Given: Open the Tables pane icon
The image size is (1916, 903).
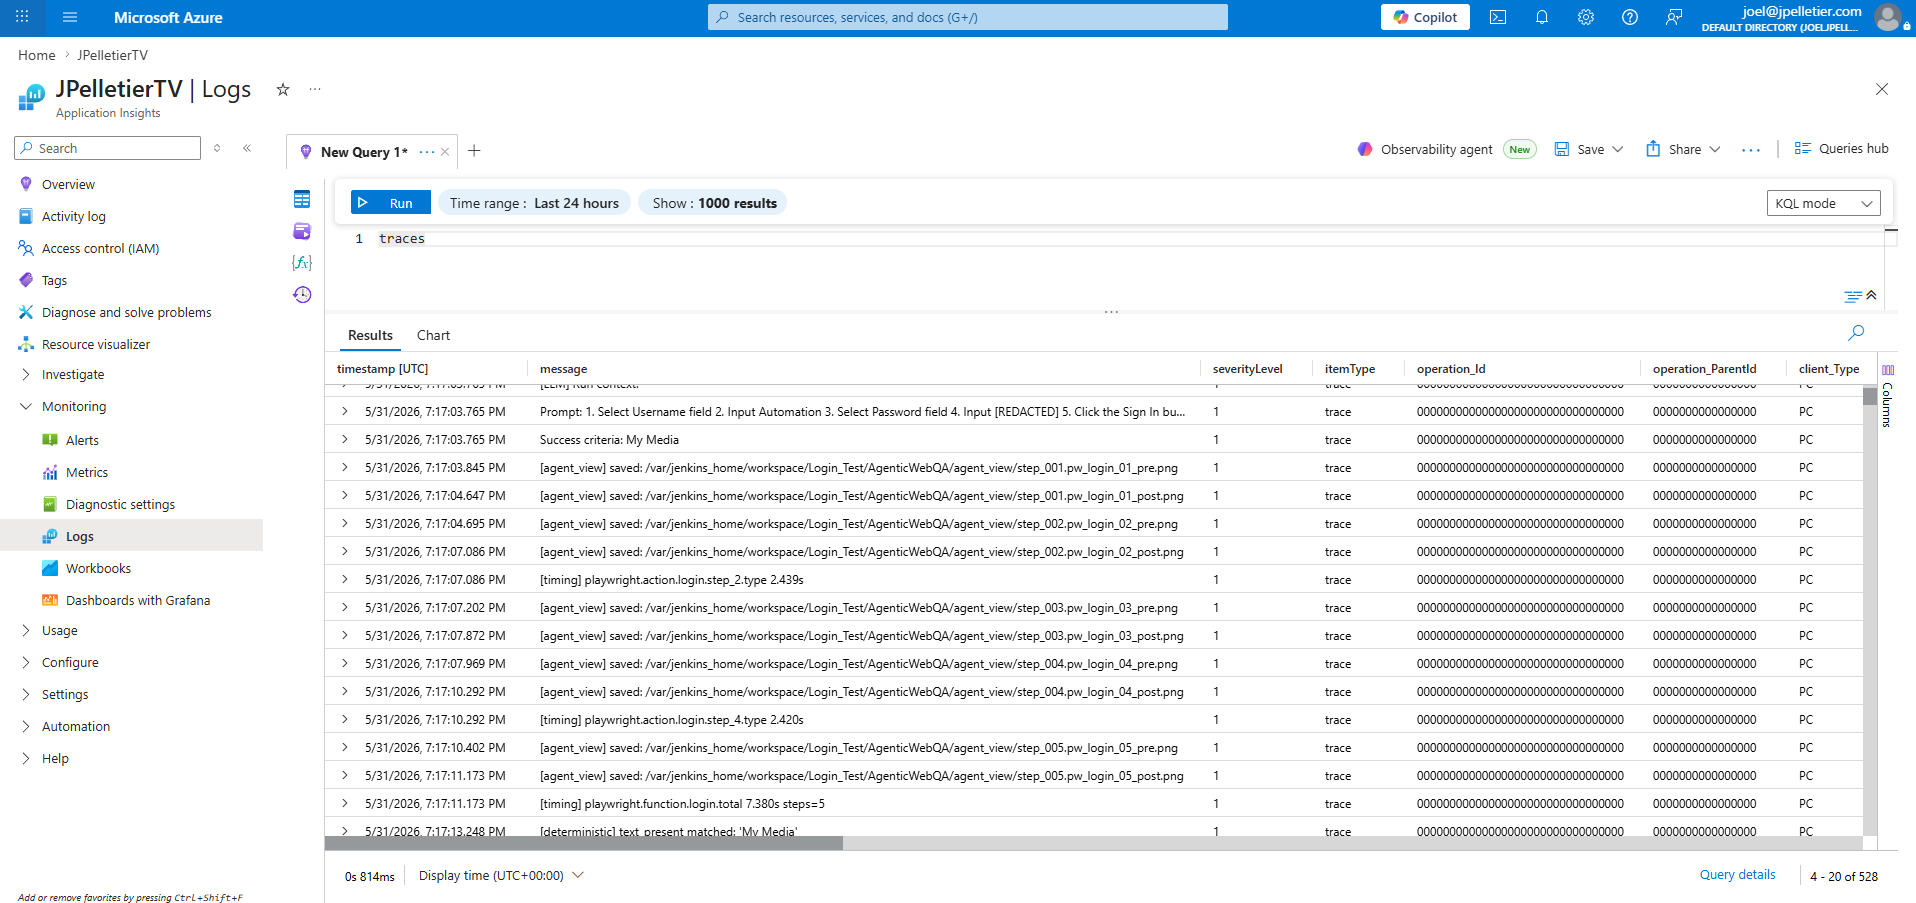Looking at the screenshot, I should tap(302, 199).
